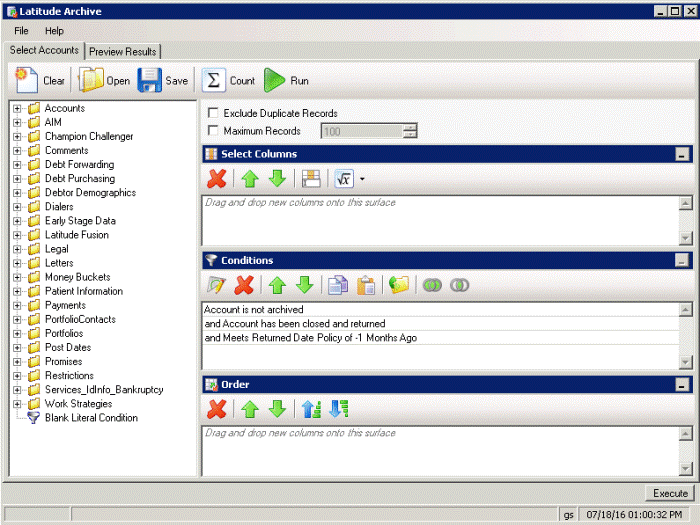The width and height of the screenshot is (700, 525).
Task: Set ascending sort with blue up arrow icon
Action: click(x=311, y=409)
